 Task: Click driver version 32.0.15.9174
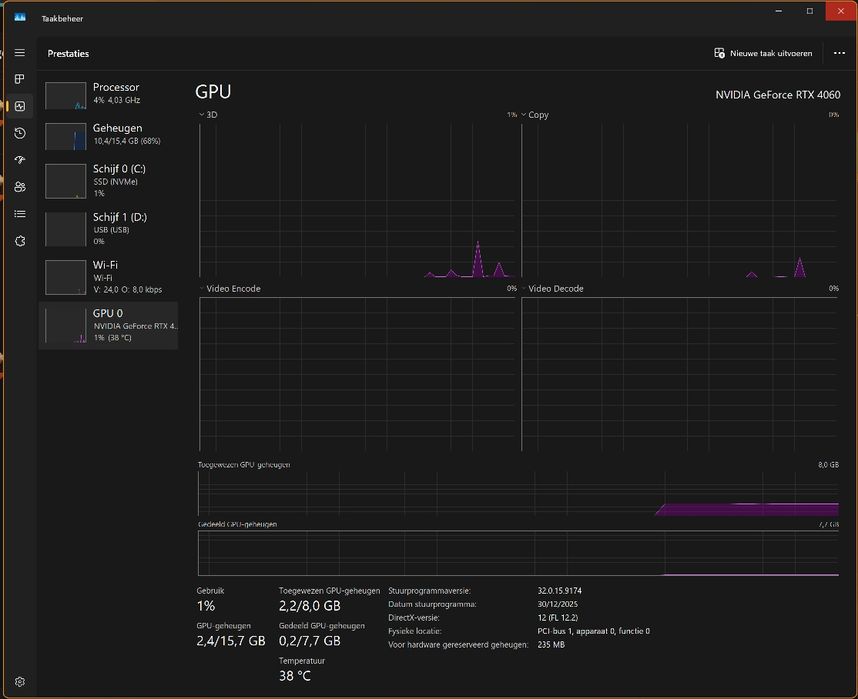point(559,591)
